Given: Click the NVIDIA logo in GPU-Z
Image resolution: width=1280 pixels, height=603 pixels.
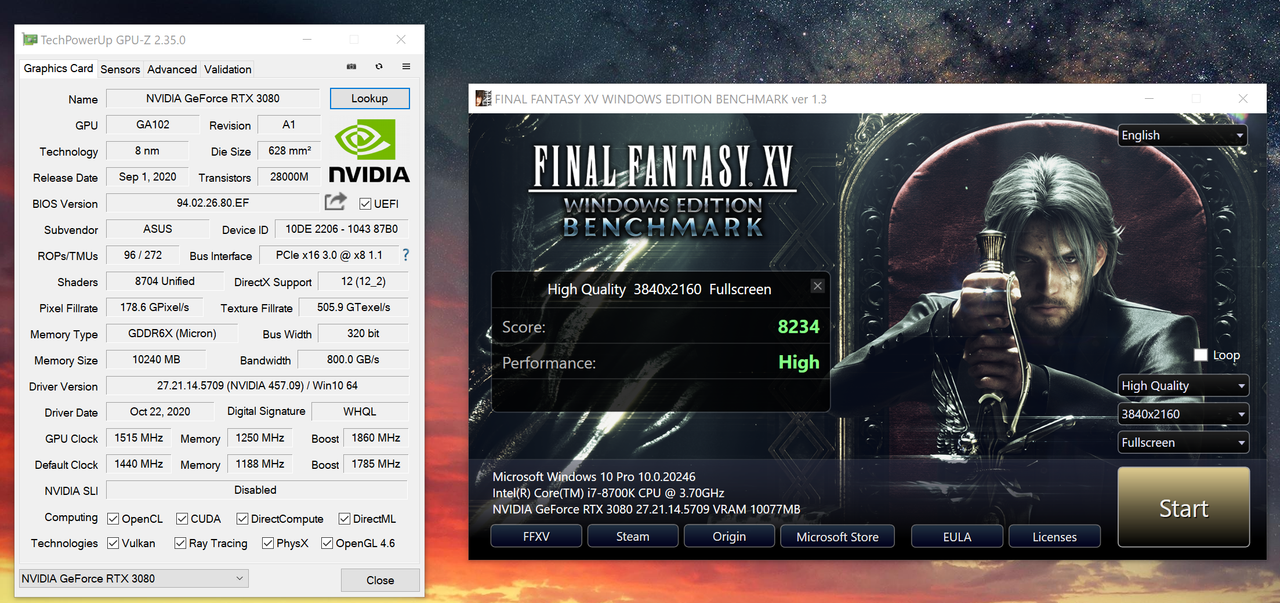Looking at the screenshot, I should [x=369, y=151].
